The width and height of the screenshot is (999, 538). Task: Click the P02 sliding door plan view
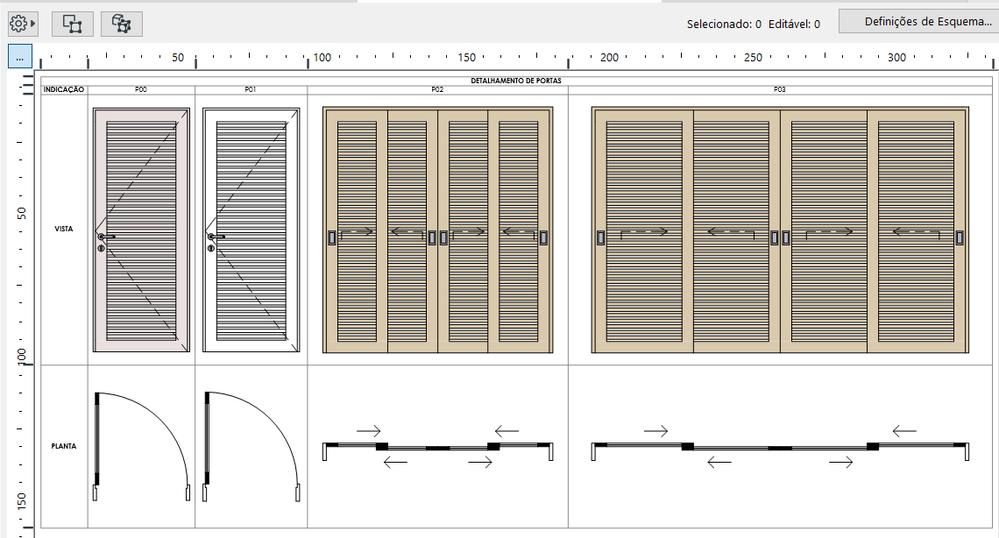click(438, 446)
